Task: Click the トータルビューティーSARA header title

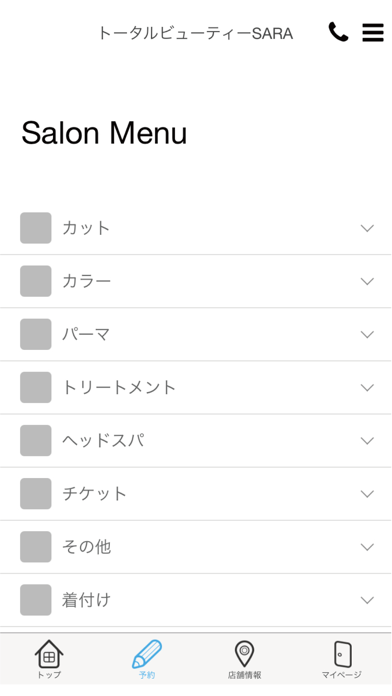Action: (x=195, y=33)
